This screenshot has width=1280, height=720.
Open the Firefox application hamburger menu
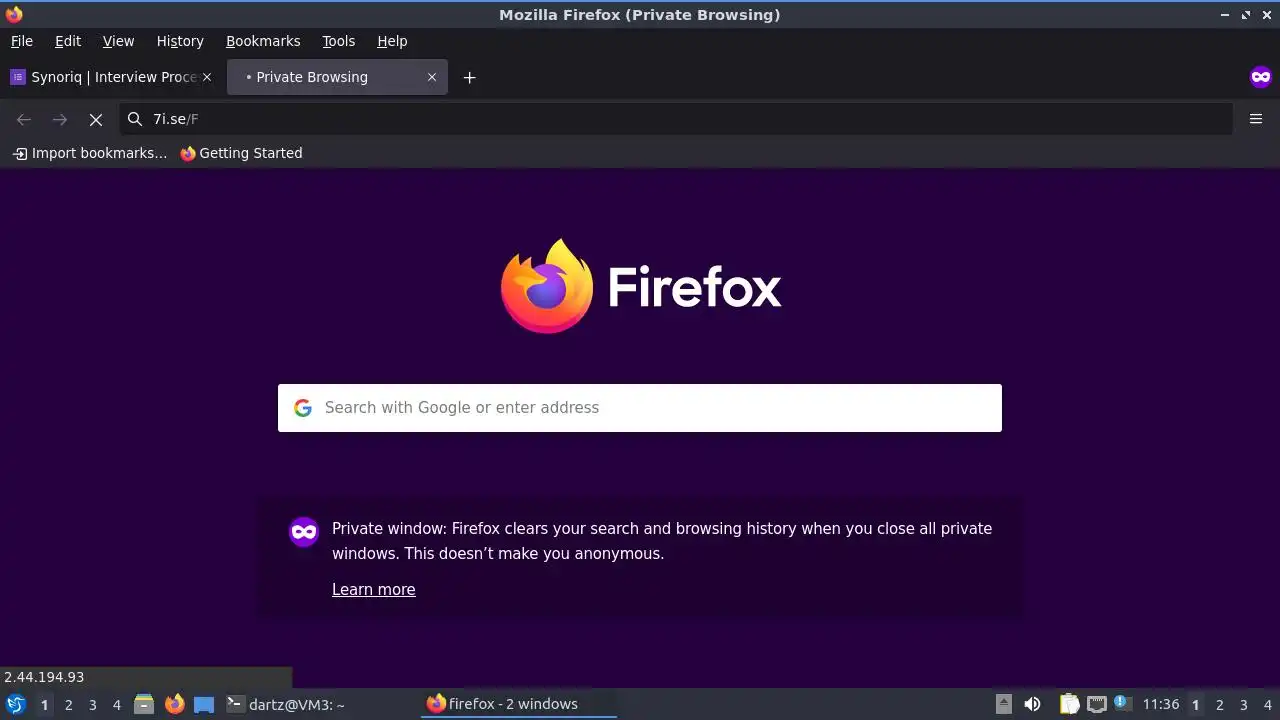pos(1256,119)
